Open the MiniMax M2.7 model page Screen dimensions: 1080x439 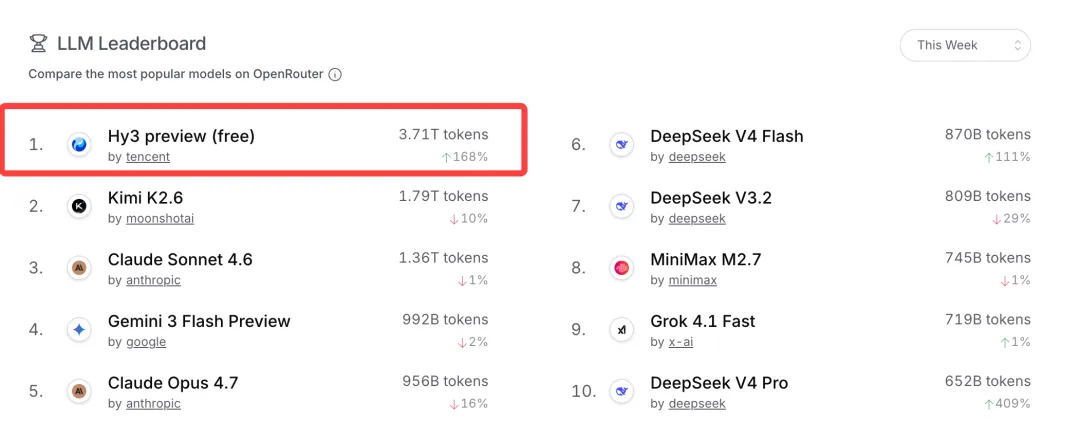705,260
